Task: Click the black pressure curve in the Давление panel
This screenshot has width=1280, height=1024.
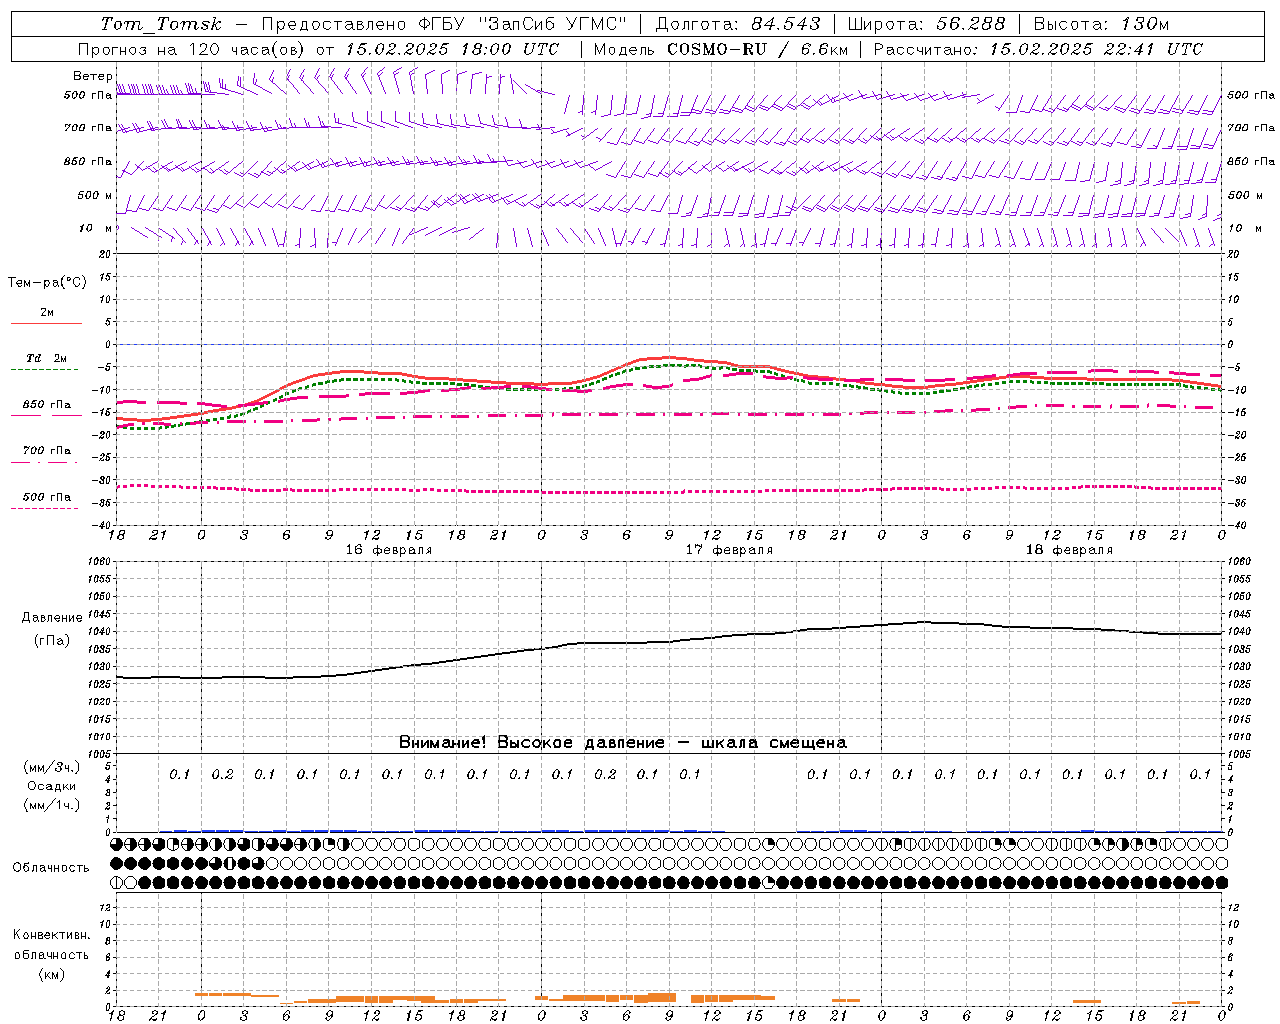Action: click(x=670, y=642)
